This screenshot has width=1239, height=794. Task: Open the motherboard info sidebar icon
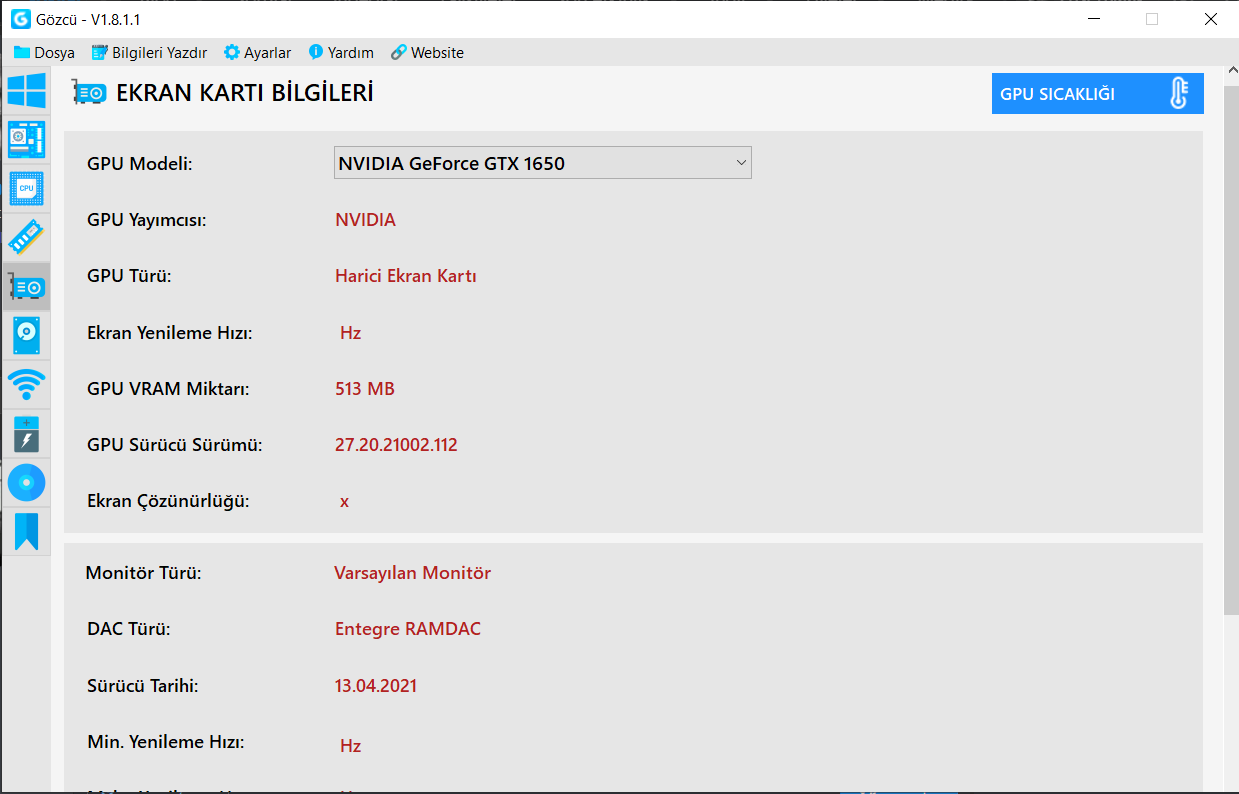tap(26, 140)
